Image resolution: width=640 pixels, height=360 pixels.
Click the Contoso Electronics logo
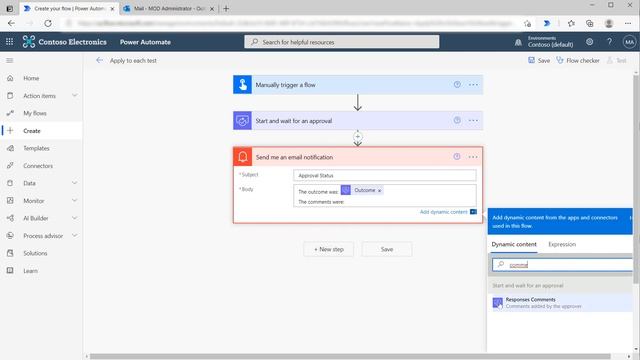coord(64,42)
